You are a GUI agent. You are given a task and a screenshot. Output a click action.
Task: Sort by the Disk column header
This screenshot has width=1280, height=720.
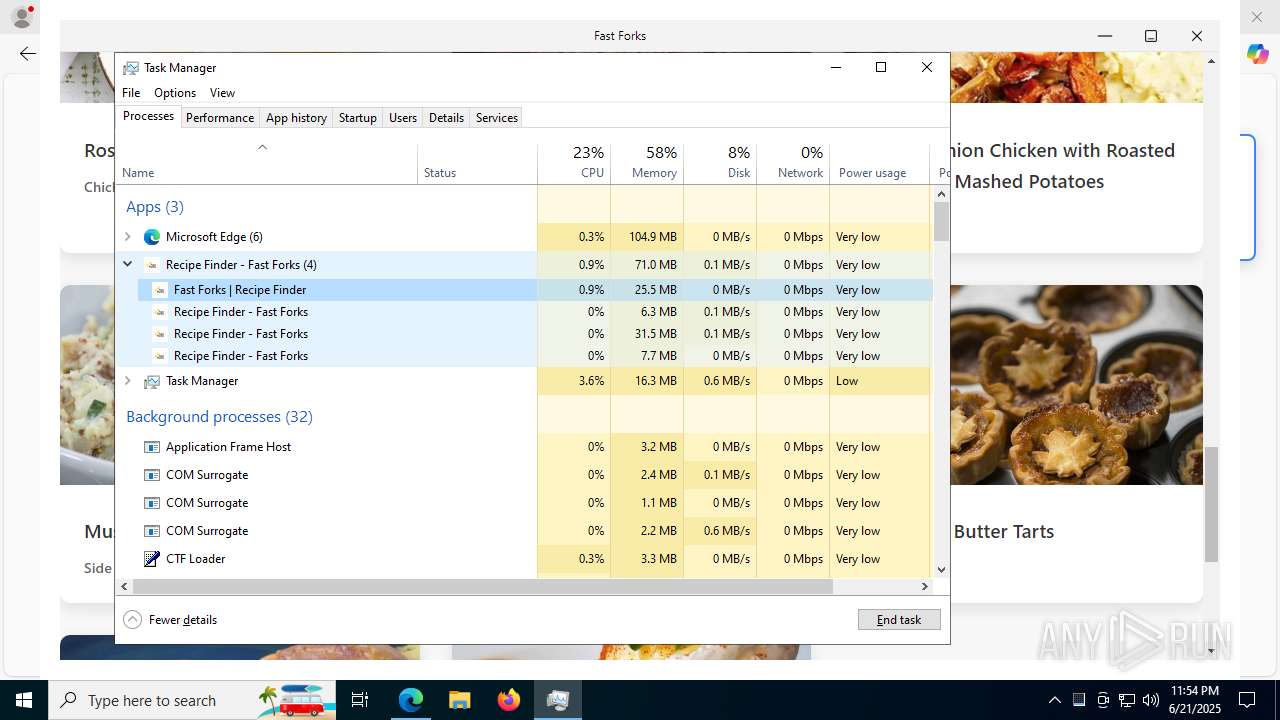click(720, 164)
